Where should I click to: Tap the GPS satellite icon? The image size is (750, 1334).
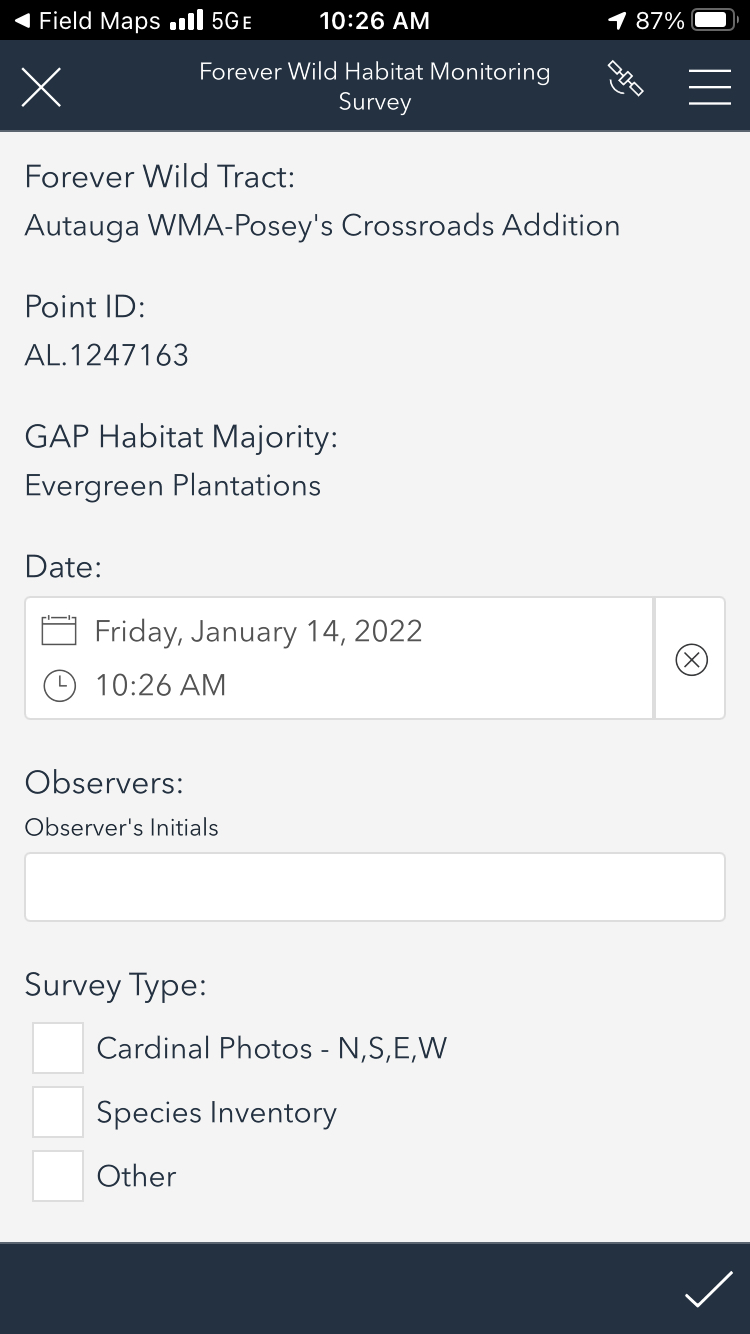(x=625, y=80)
